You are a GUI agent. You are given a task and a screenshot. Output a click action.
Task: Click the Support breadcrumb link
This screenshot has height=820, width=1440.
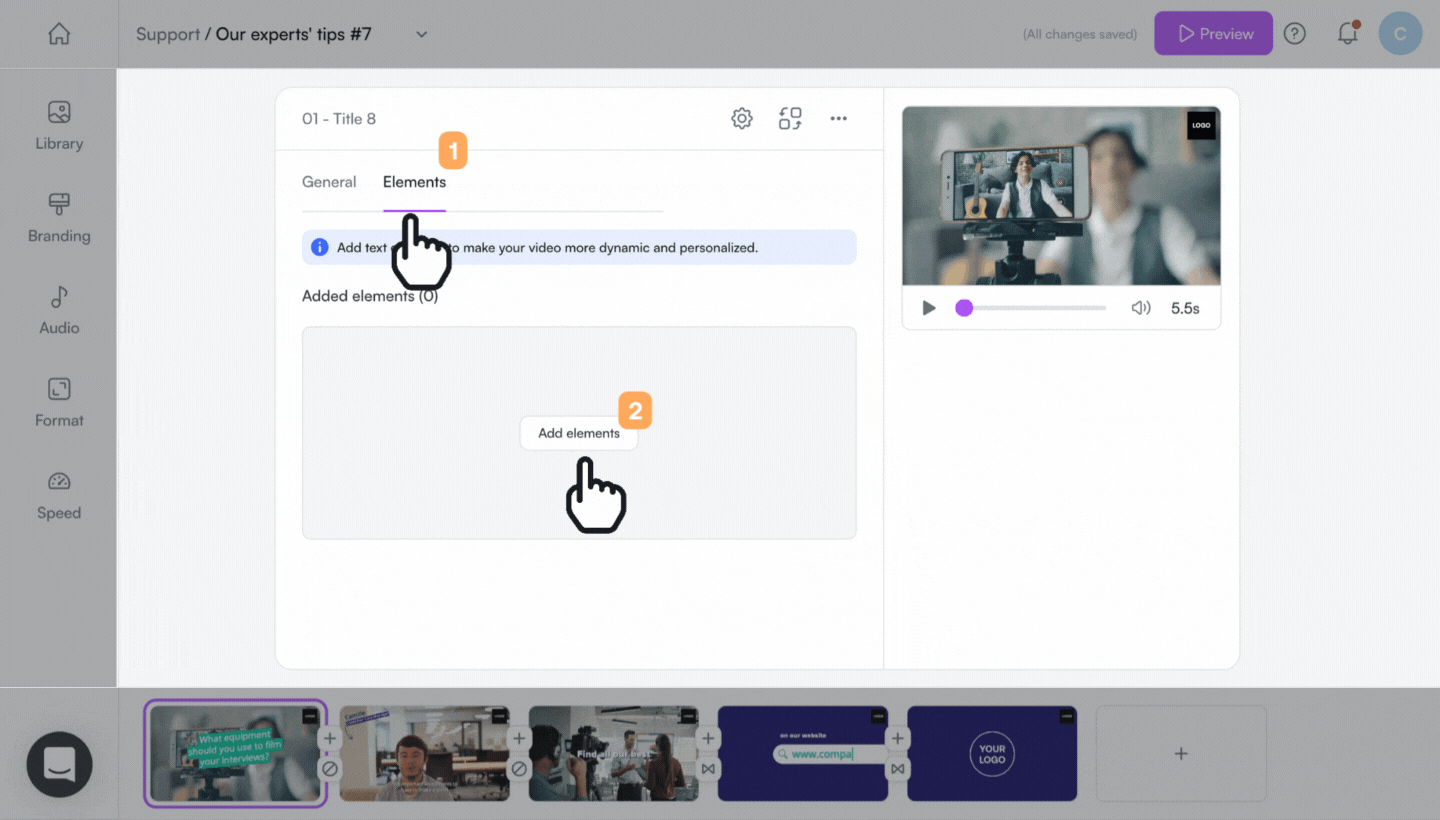(168, 34)
